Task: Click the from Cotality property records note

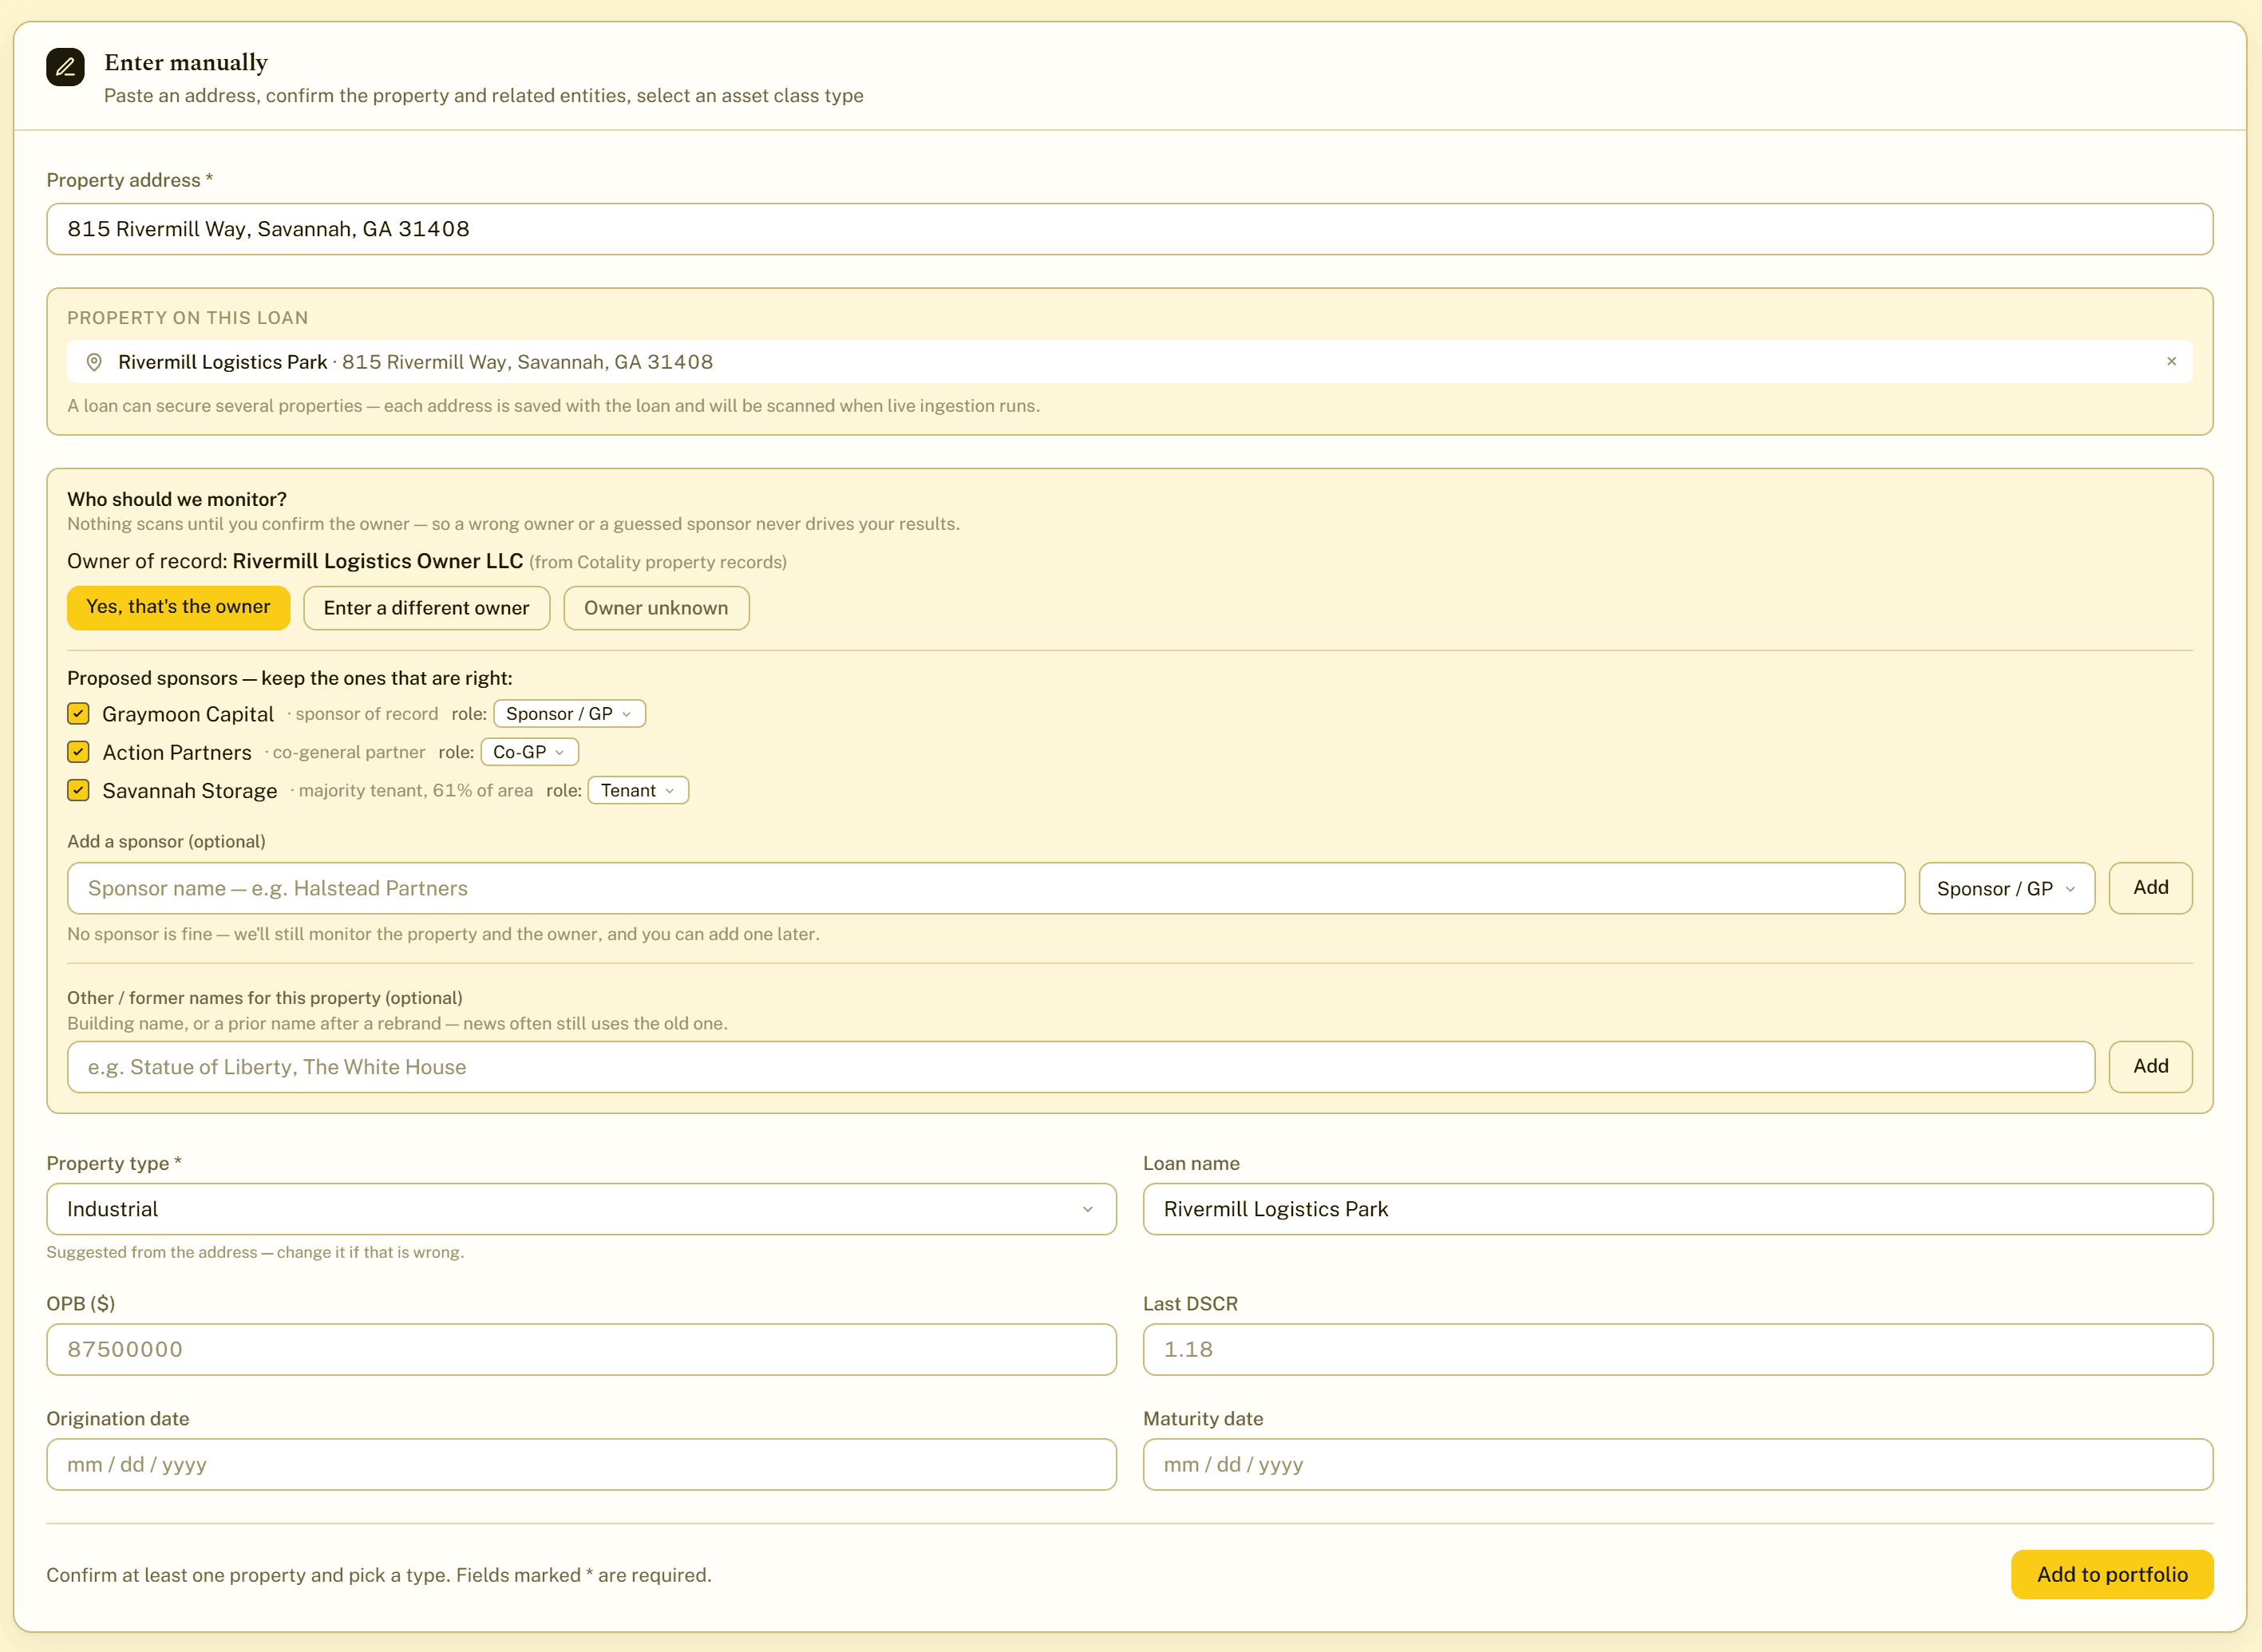Action: pyautogui.click(x=657, y=563)
